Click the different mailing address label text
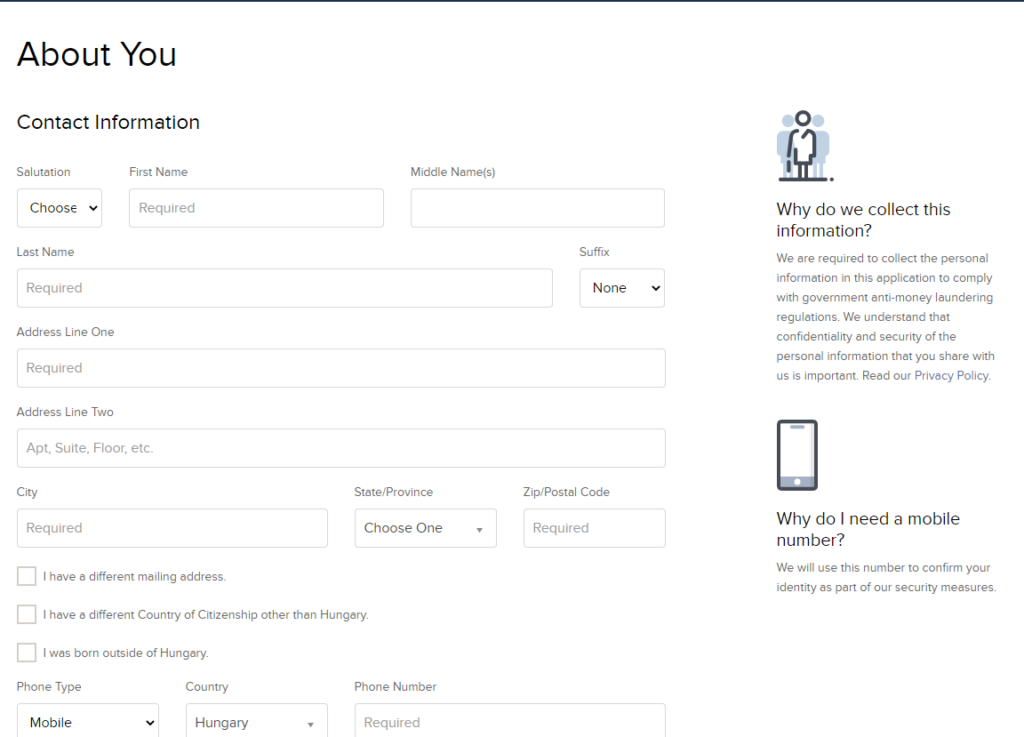1024x737 pixels. tap(134, 577)
